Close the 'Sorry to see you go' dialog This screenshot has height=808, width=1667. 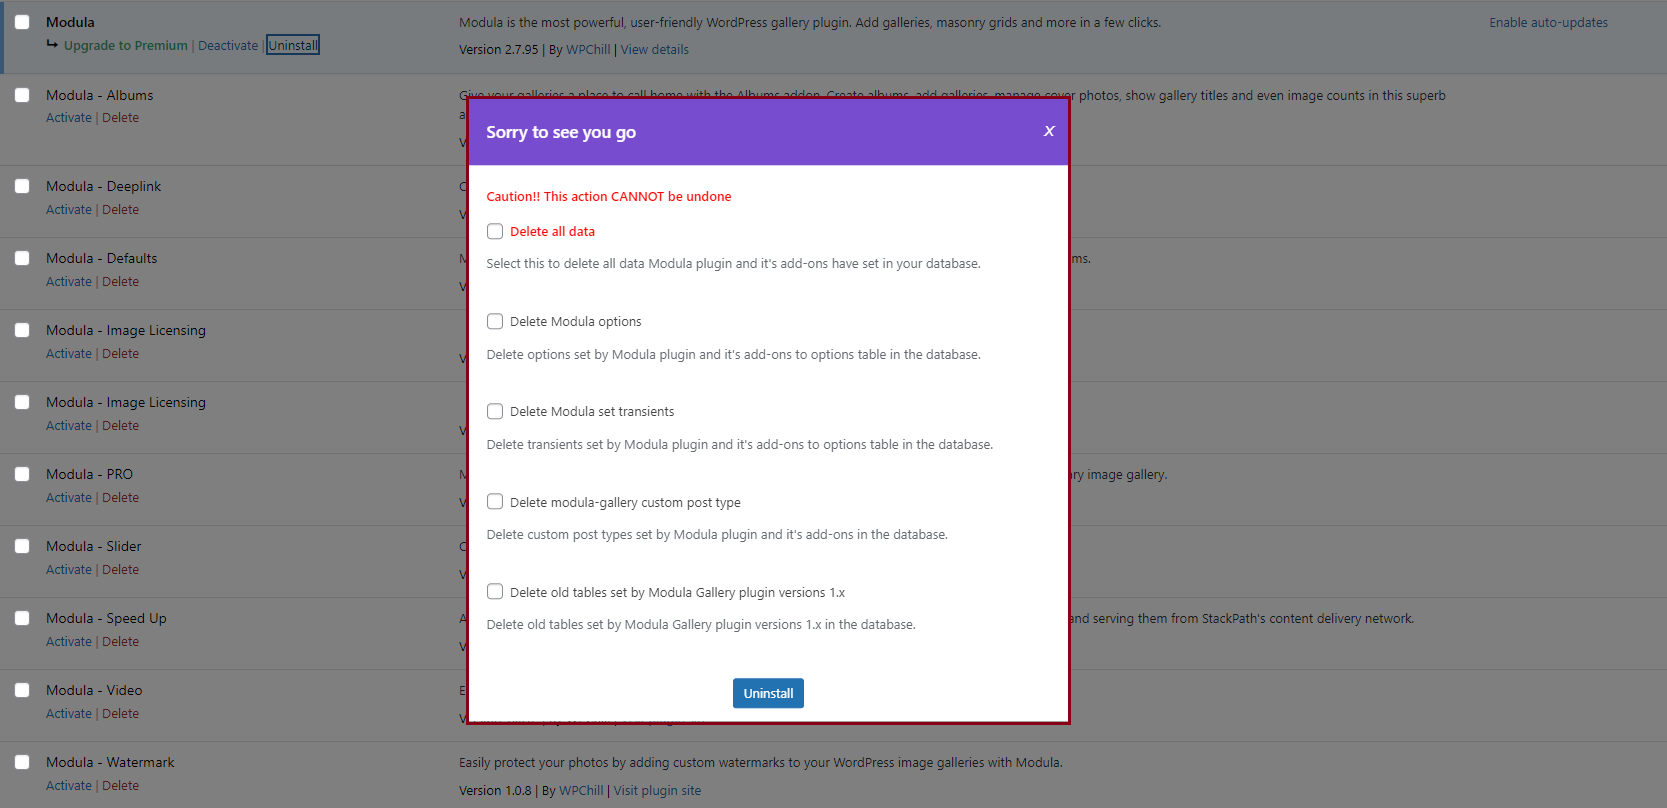tap(1049, 131)
